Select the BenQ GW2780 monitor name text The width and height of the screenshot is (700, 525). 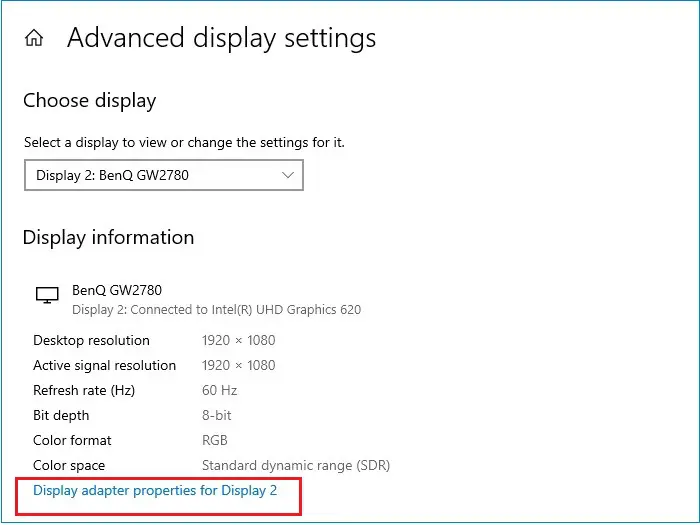tap(117, 290)
